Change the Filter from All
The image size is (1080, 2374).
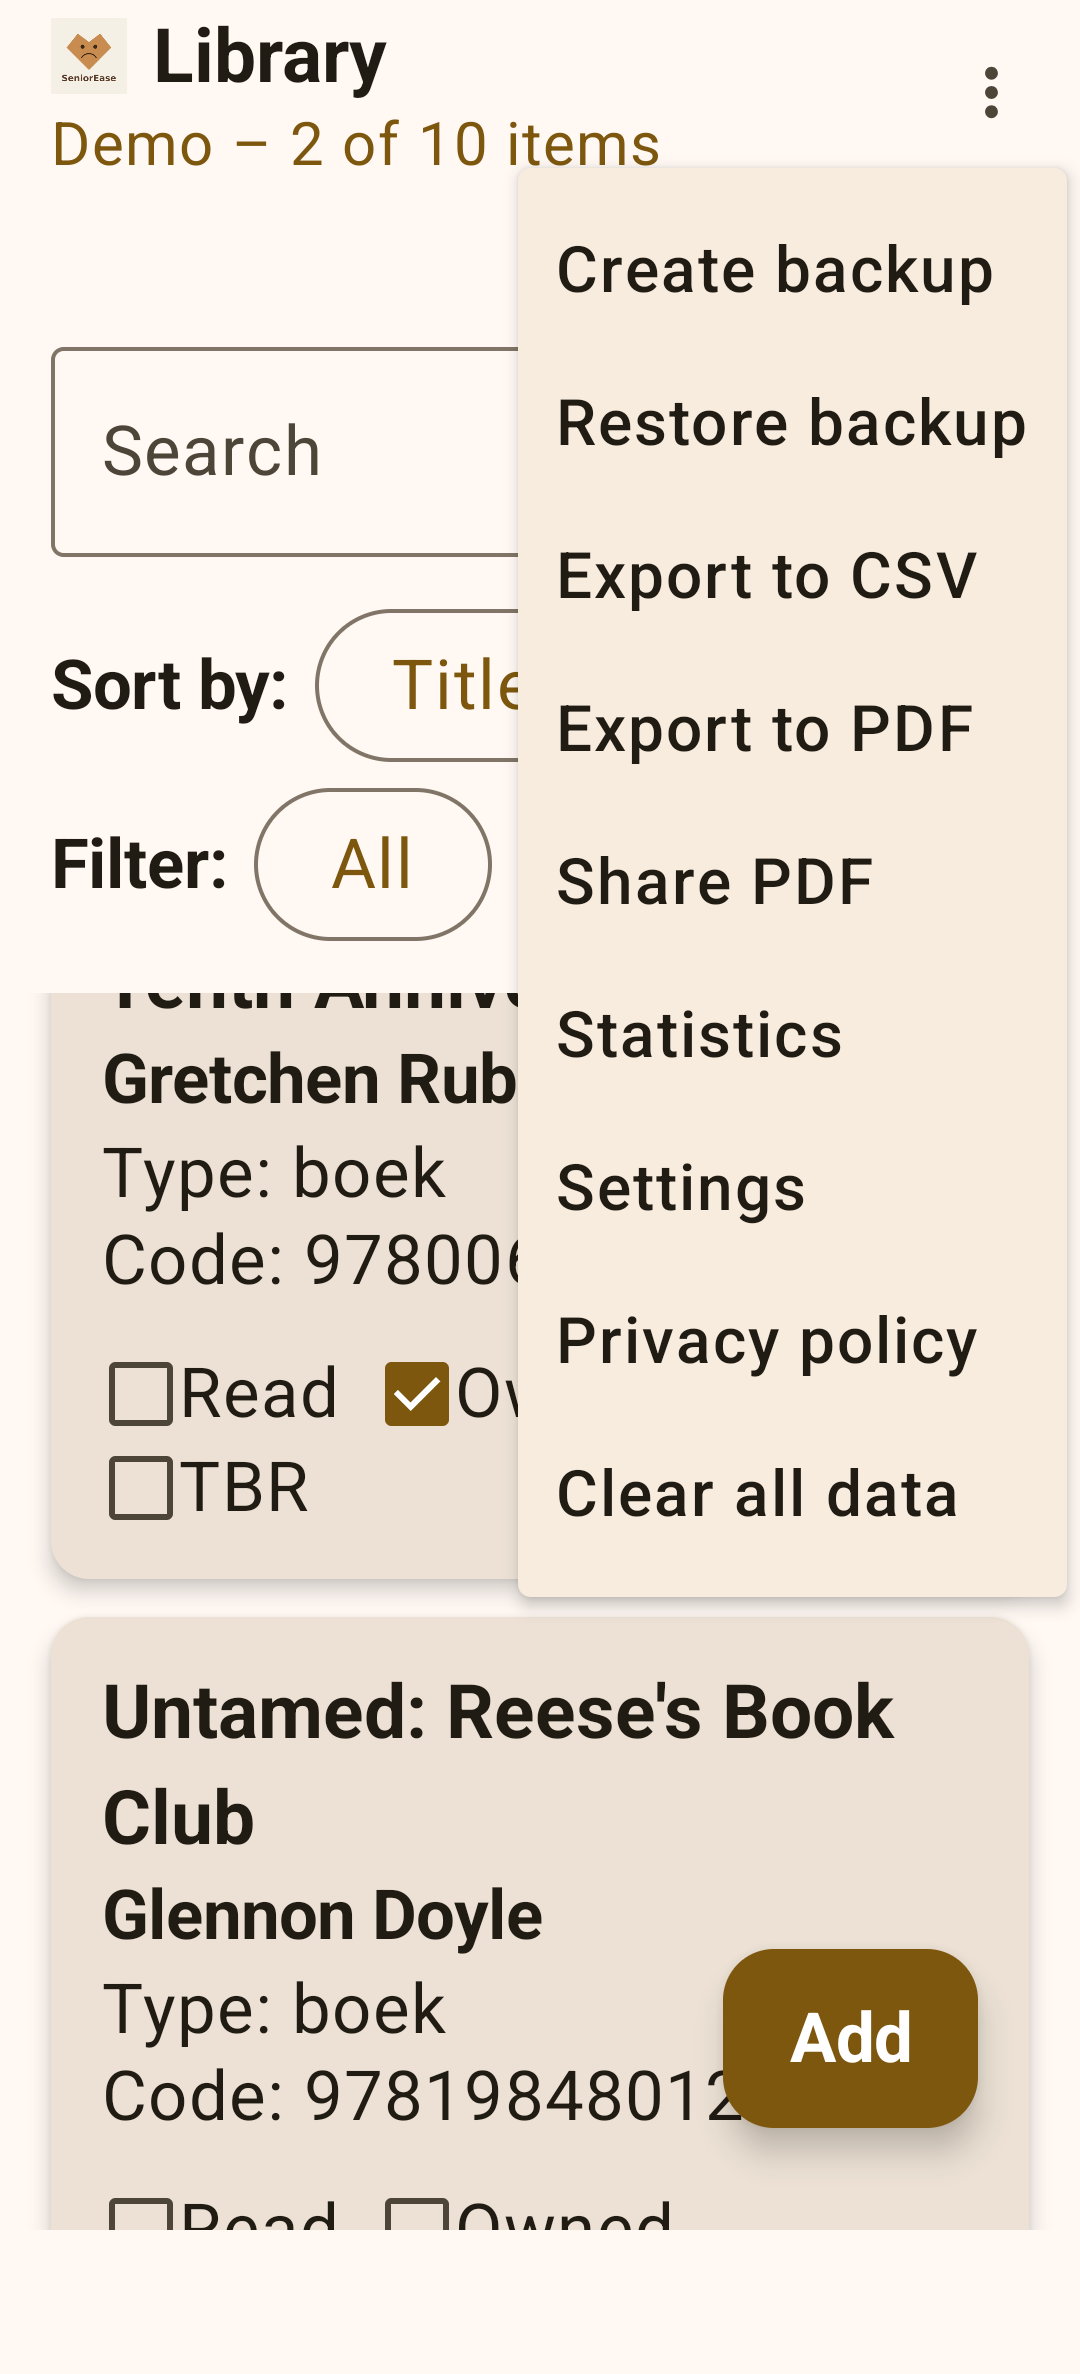click(373, 864)
